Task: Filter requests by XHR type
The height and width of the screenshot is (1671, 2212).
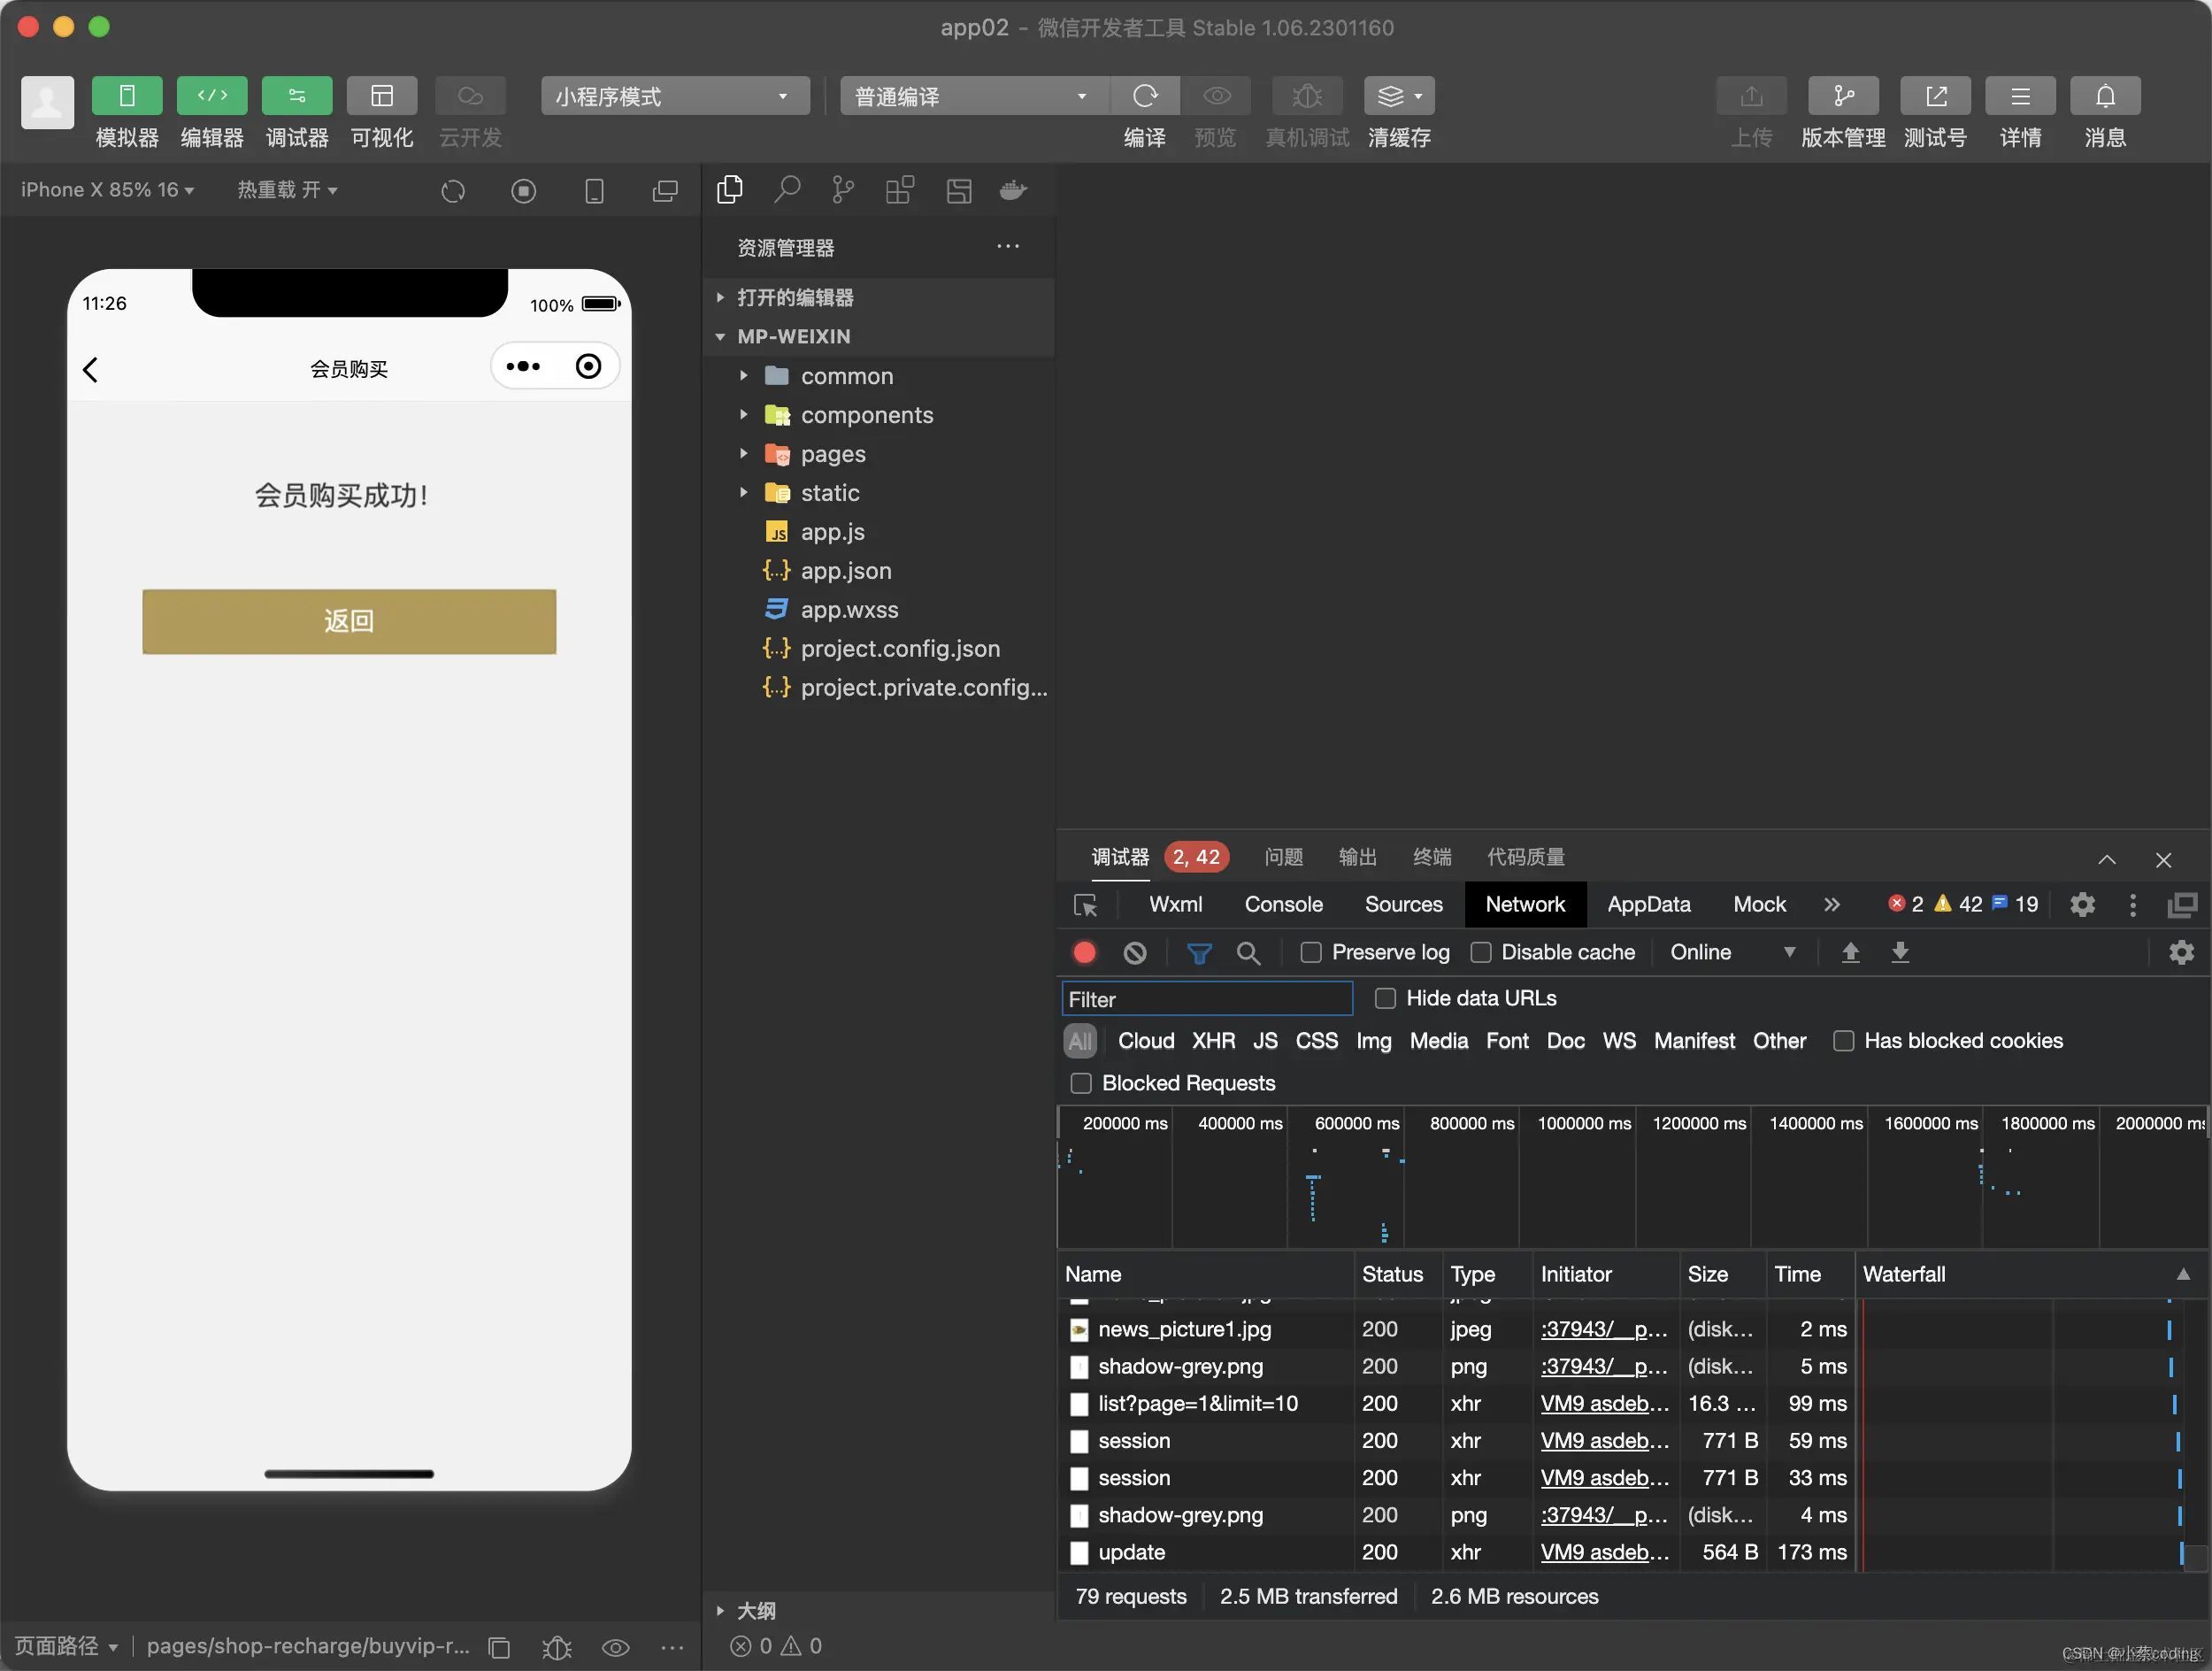Action: (x=1212, y=1041)
